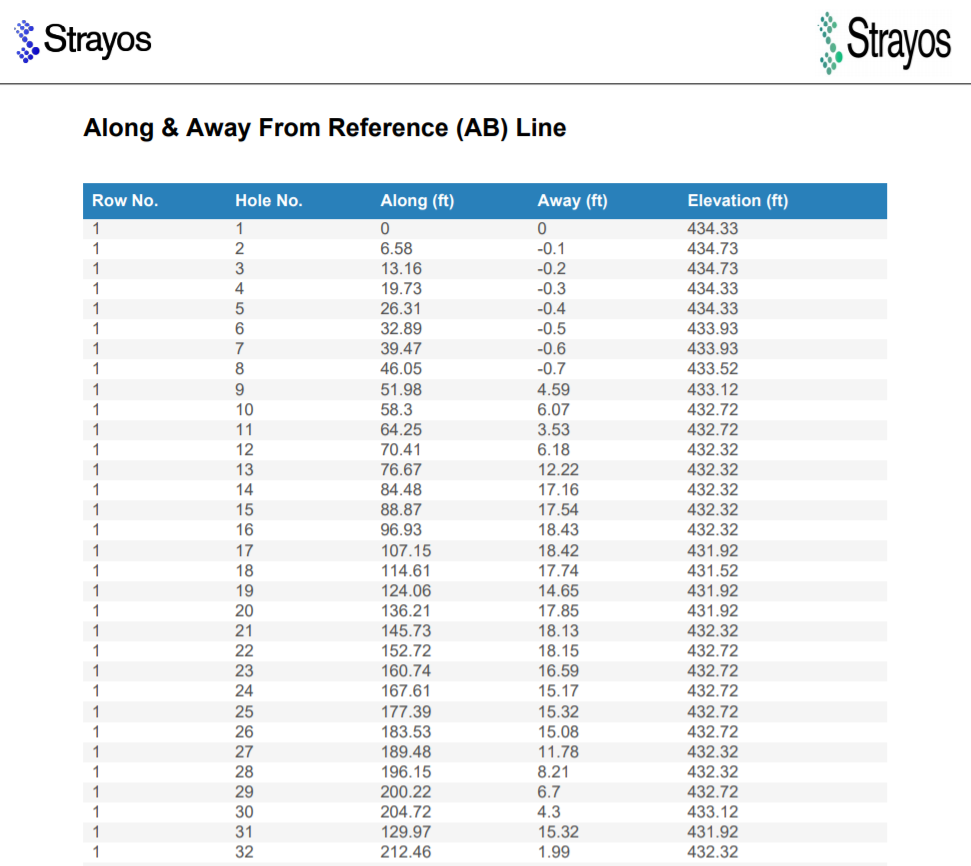The height and width of the screenshot is (866, 971).
Task: Click the Away value 8.21
Action: pyautogui.click(x=553, y=772)
